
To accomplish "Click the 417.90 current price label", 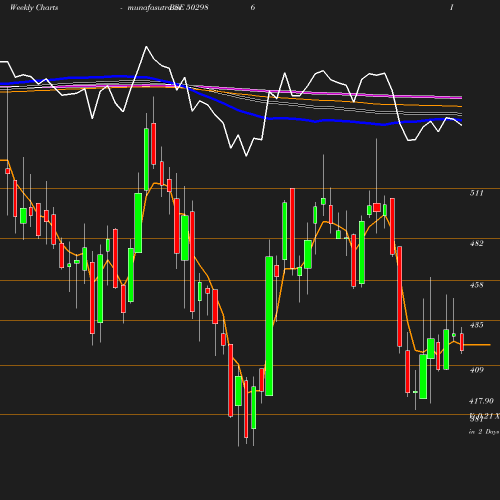I will pyautogui.click(x=481, y=401).
